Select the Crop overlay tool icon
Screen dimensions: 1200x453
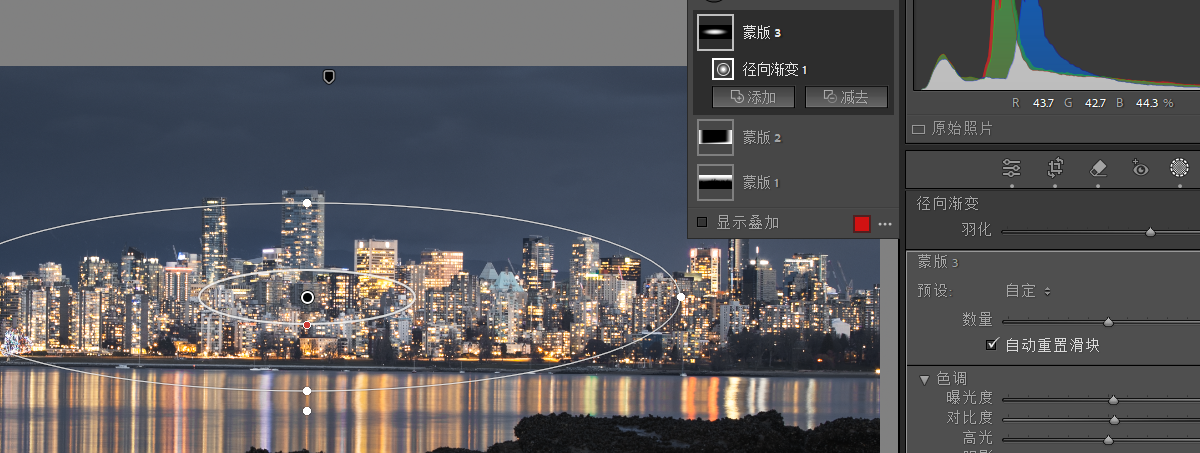tap(1054, 168)
